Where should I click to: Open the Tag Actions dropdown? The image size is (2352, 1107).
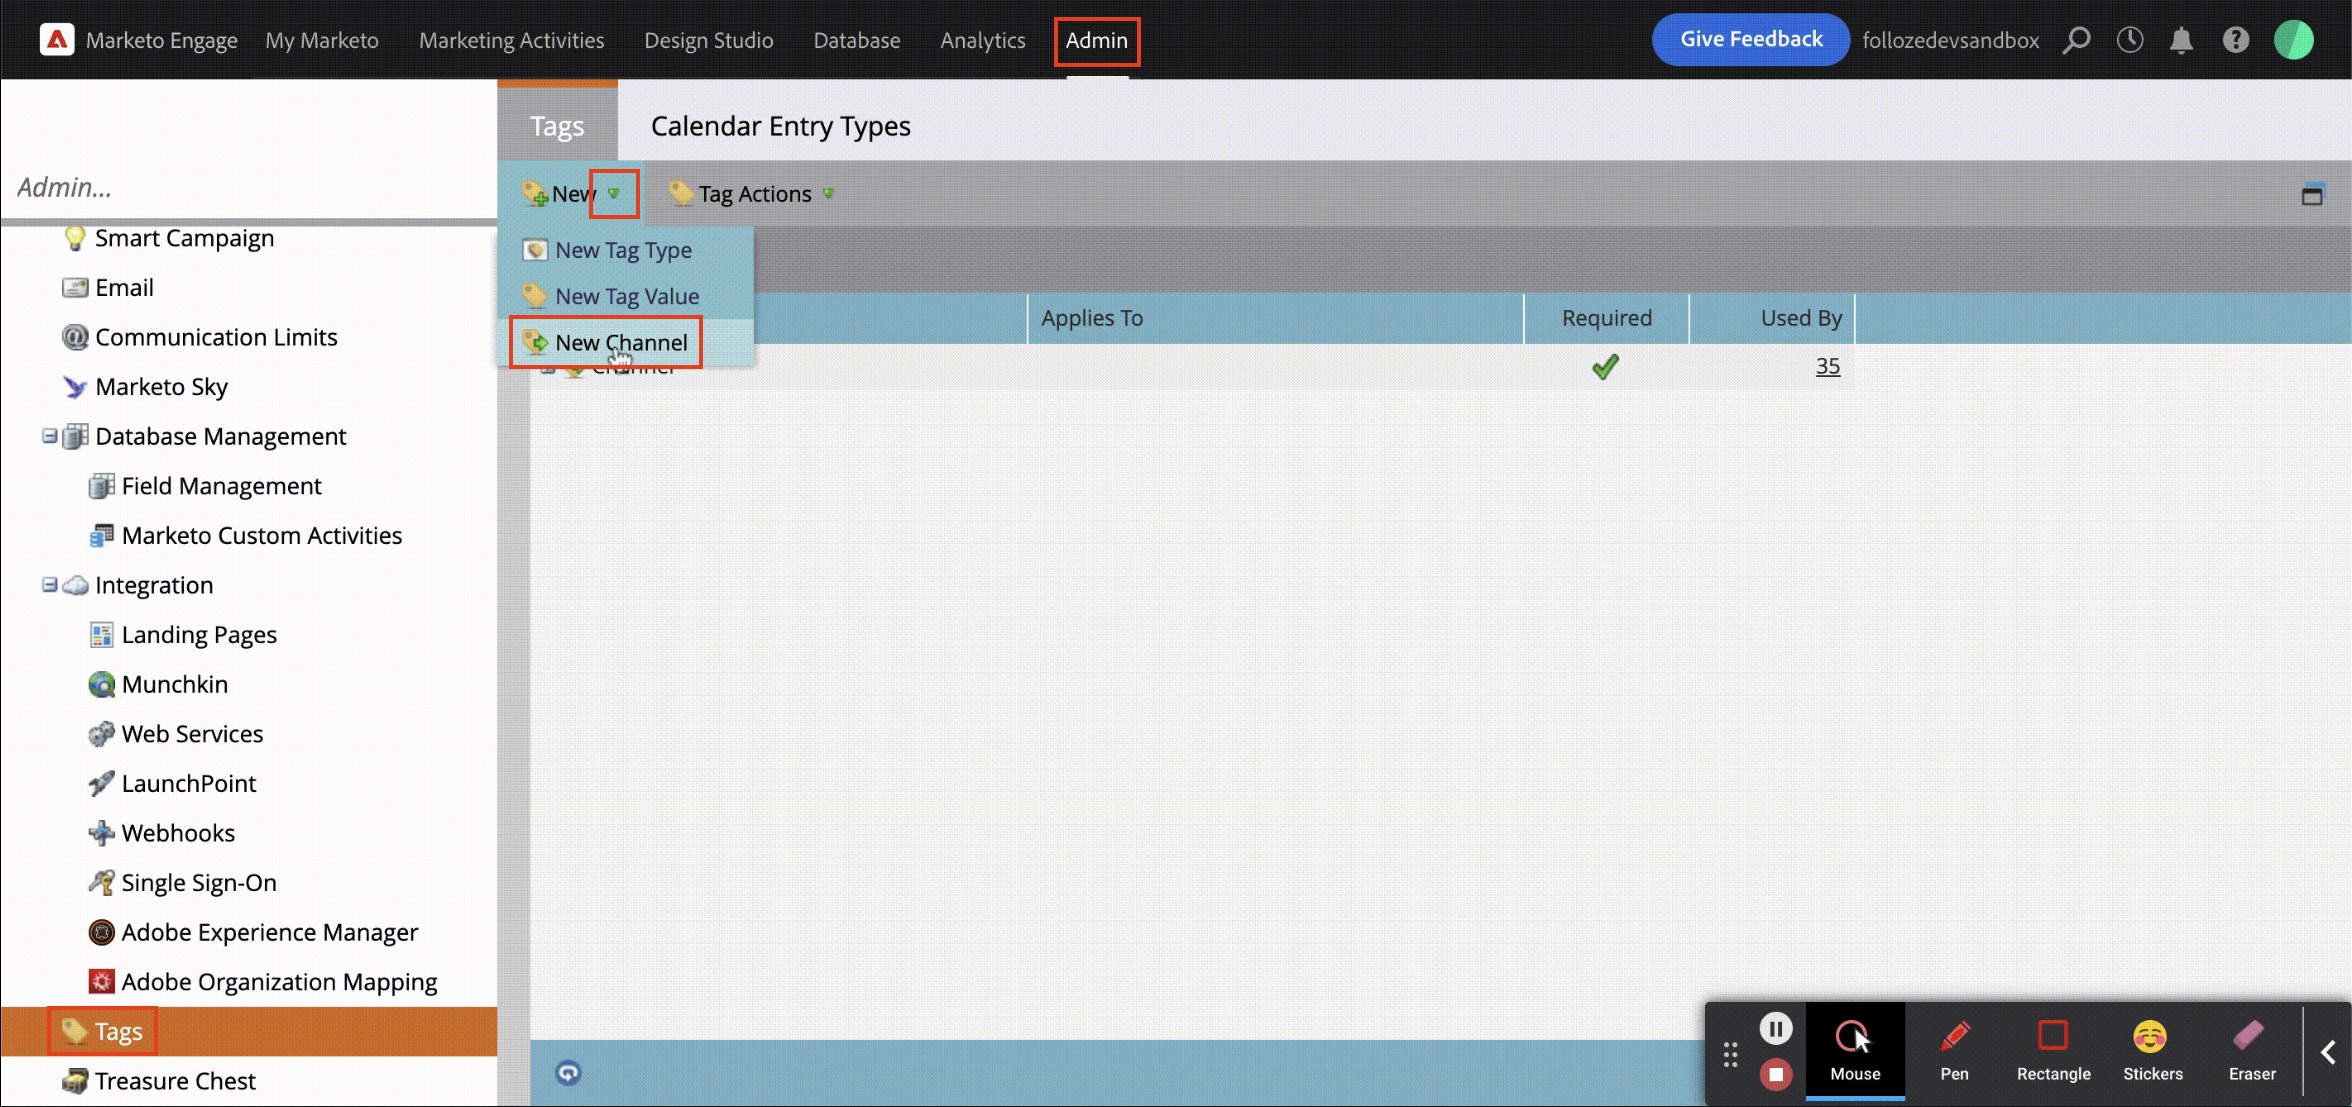(x=751, y=194)
